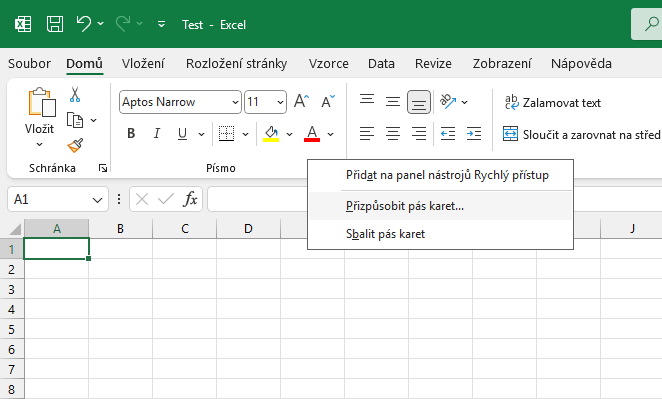The height and width of the screenshot is (399, 662).
Task: Expand the Vložit paste options arrow
Action: [39, 144]
